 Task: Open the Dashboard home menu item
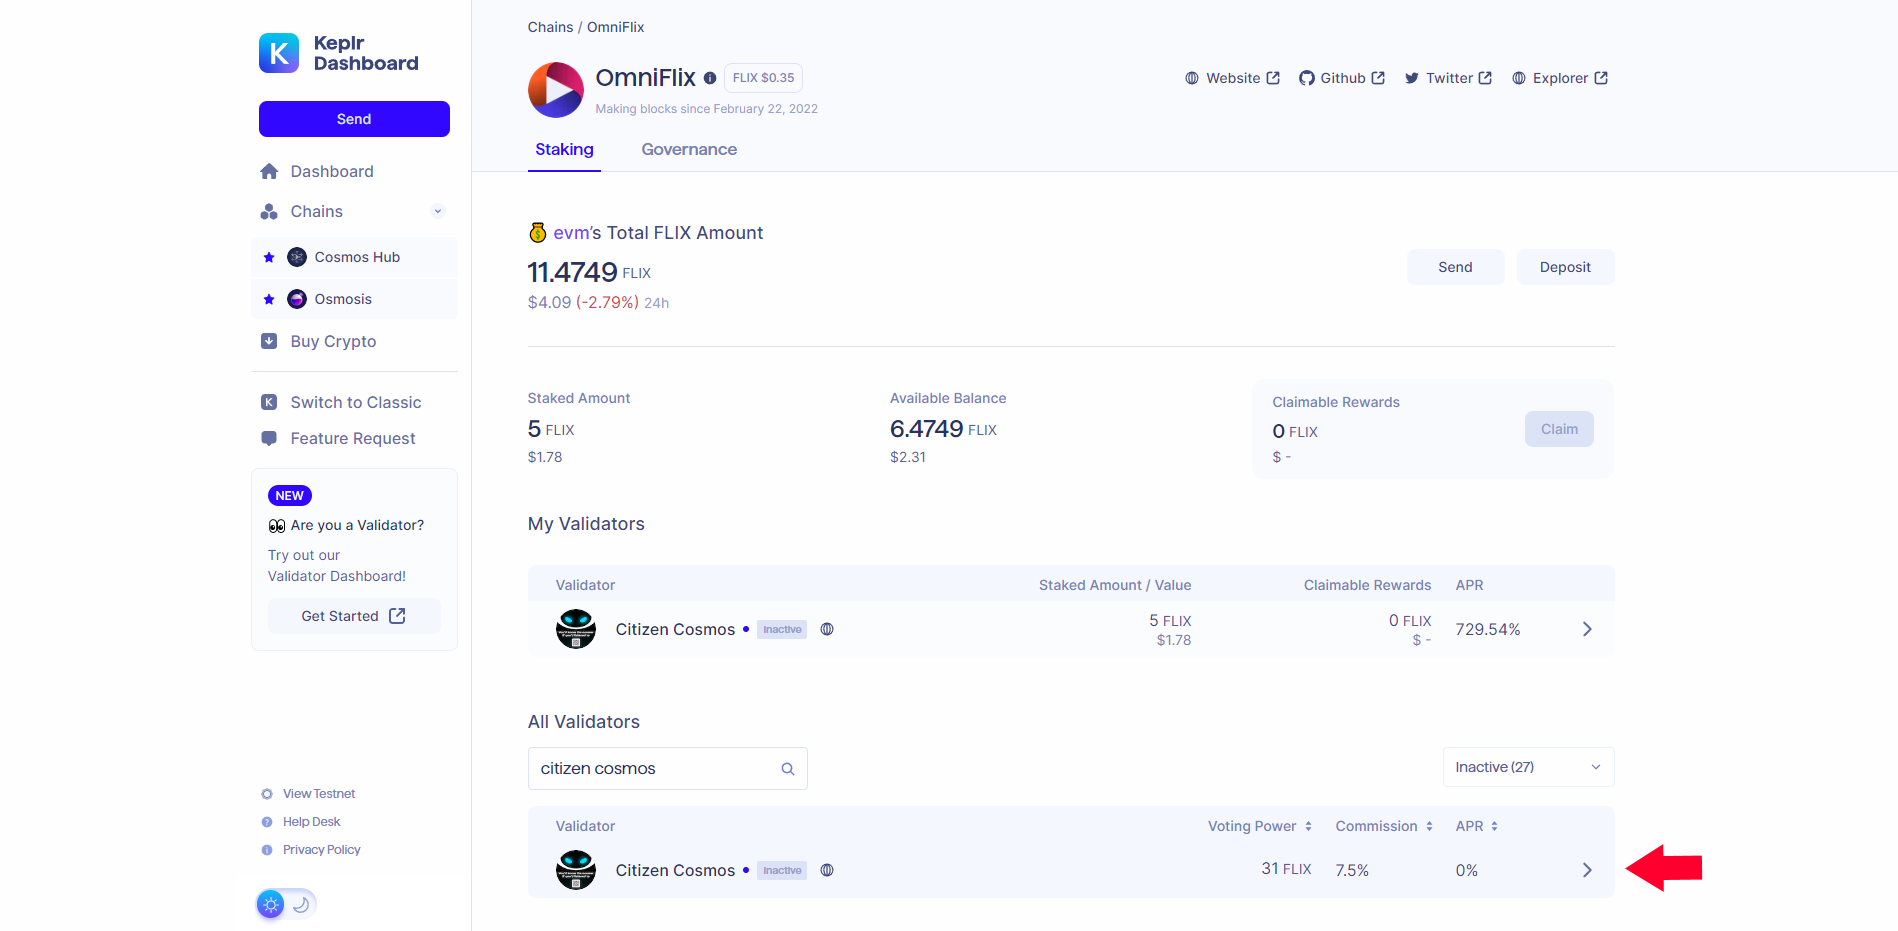(331, 171)
